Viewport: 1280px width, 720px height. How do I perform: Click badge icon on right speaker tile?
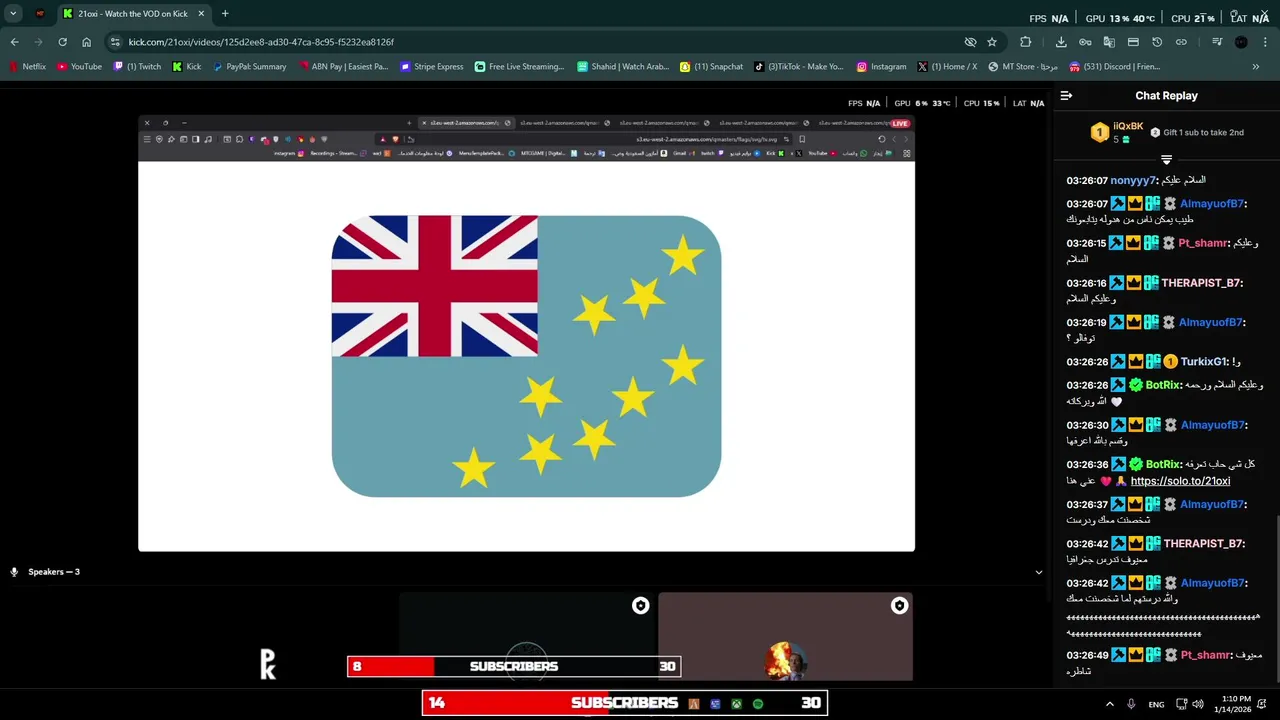pyautogui.click(x=899, y=606)
